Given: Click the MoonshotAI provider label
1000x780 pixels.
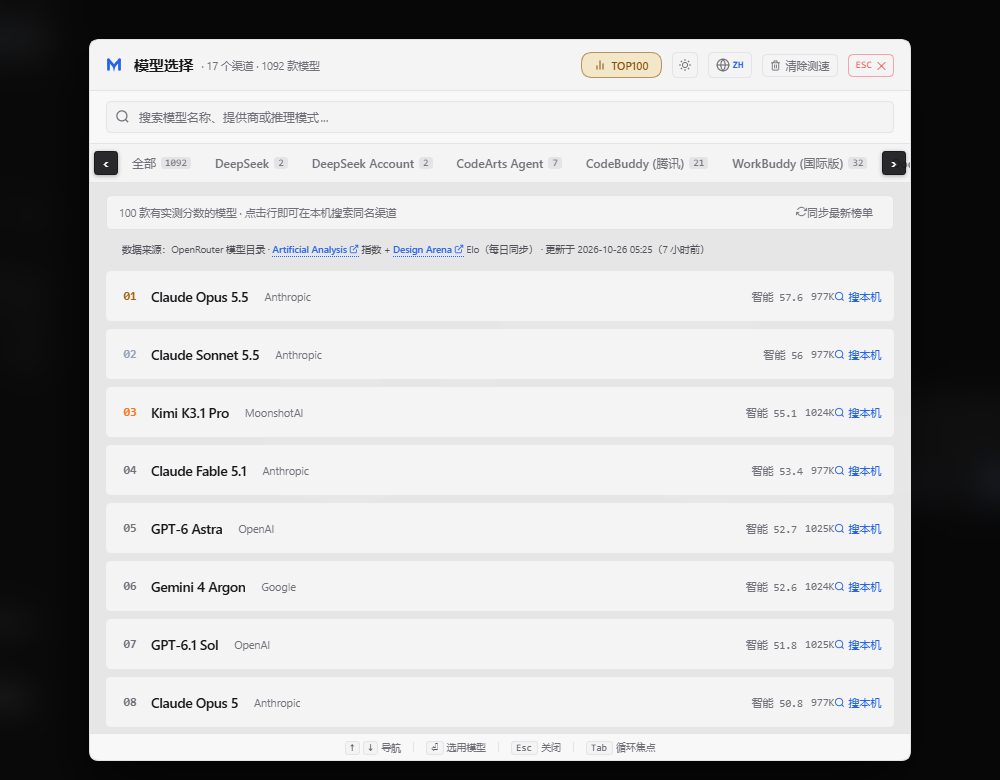Looking at the screenshot, I should (x=274, y=413).
